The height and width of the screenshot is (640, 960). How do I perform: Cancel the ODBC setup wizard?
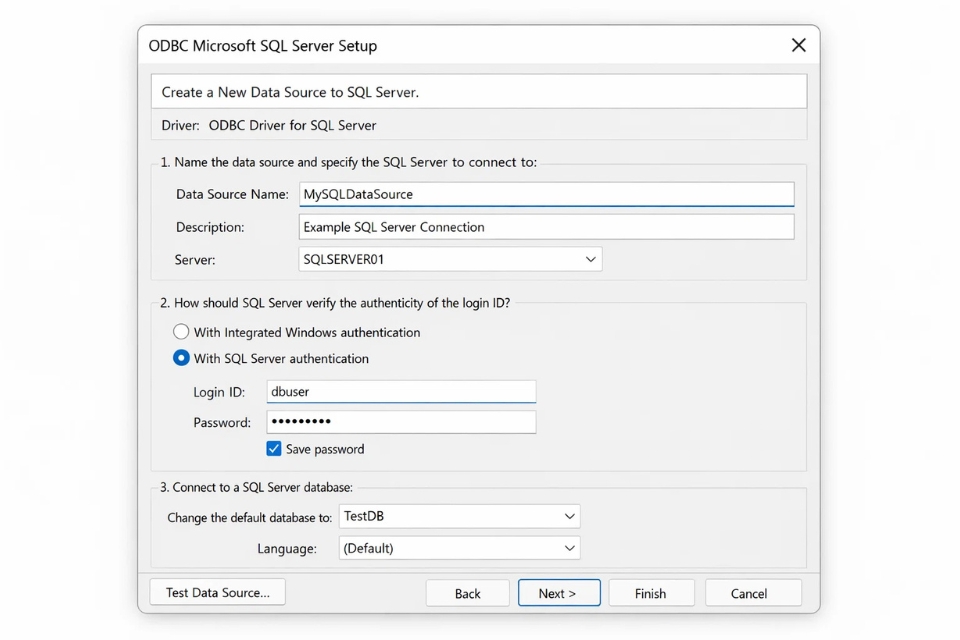click(753, 592)
